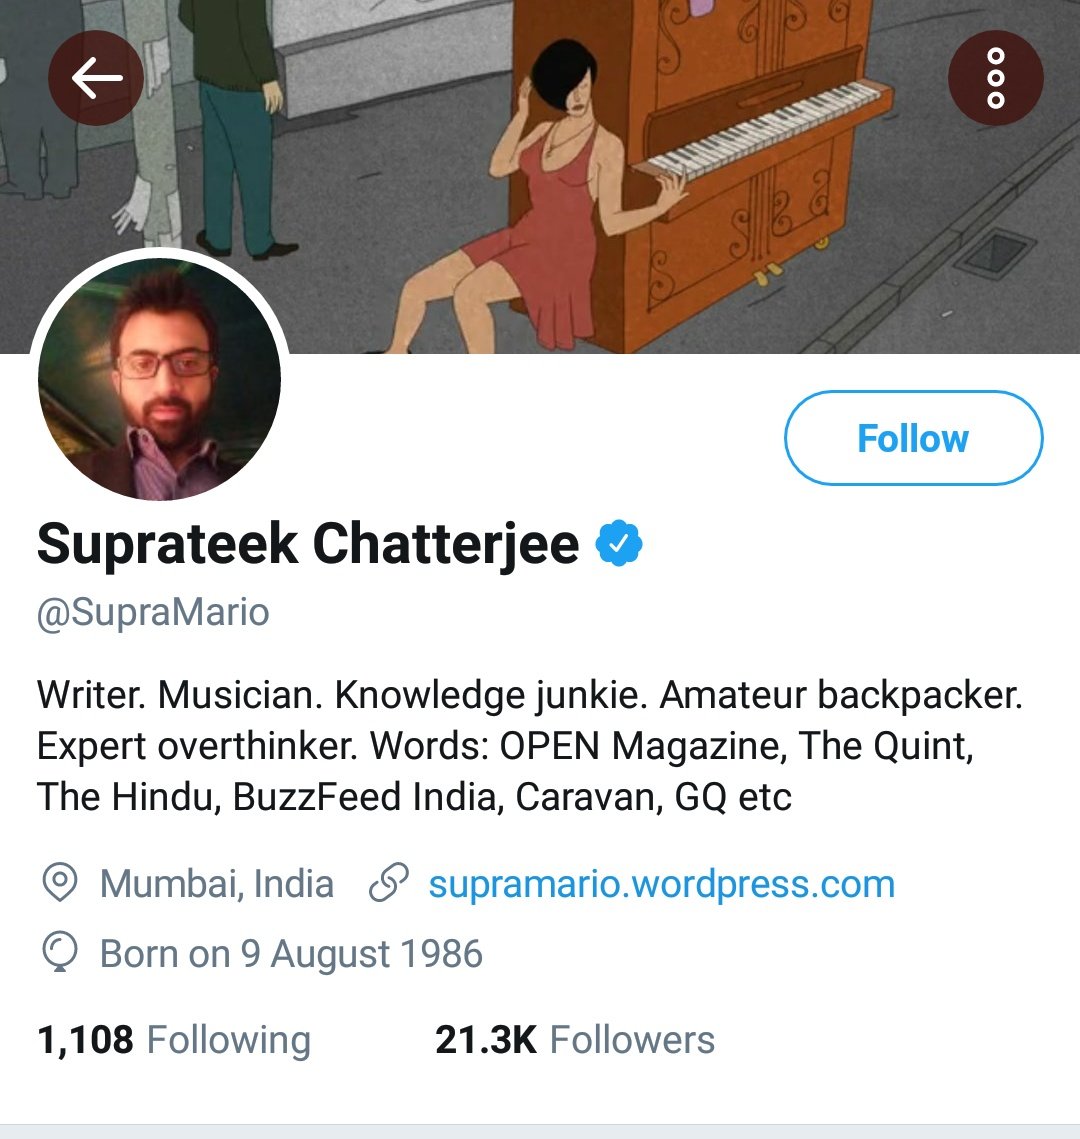Image resolution: width=1080 pixels, height=1139 pixels.
Task: Tap the birthday balloon icon
Action: coord(60,953)
